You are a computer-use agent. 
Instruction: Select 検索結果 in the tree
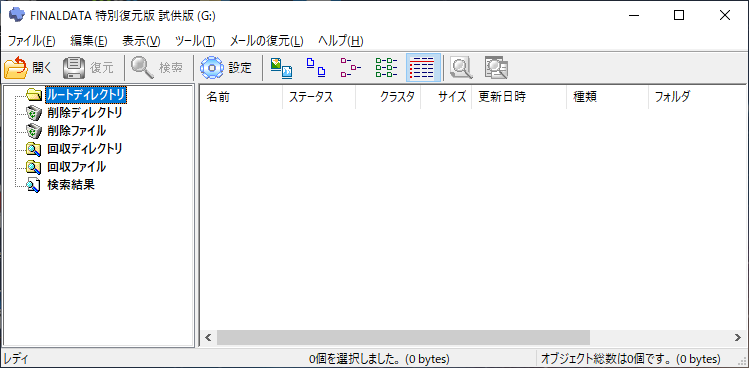point(71,185)
